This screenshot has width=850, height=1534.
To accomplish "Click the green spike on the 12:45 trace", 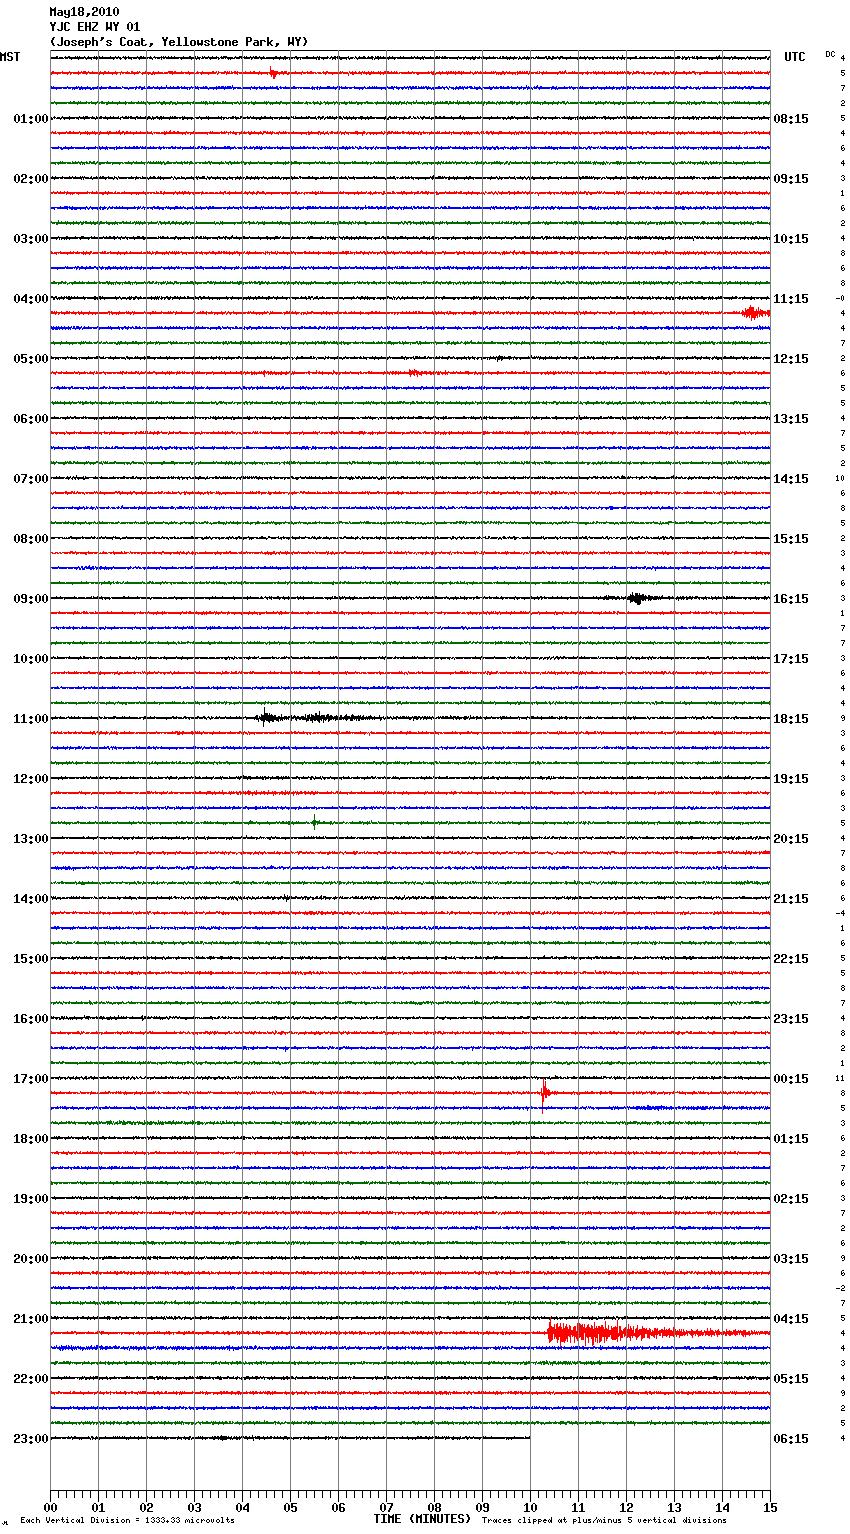I will click(314, 822).
